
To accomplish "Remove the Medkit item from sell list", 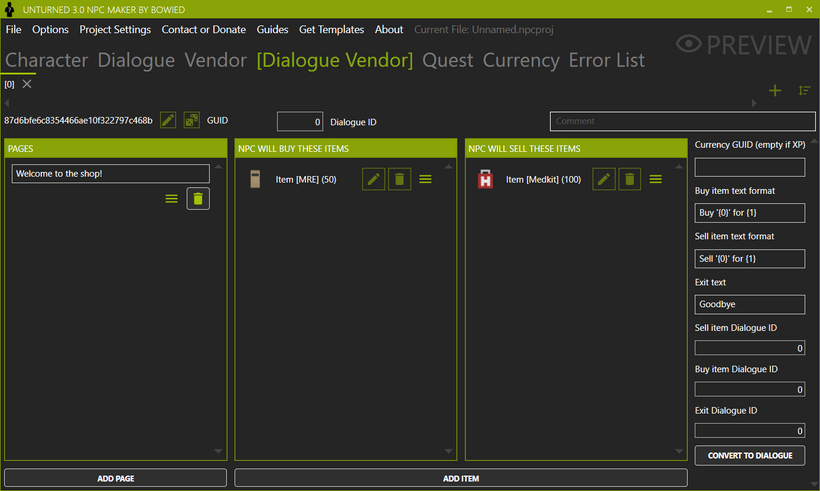I will [629, 179].
